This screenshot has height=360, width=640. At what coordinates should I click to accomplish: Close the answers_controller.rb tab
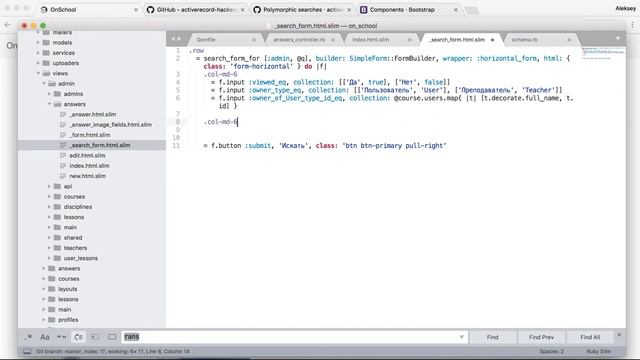[x=333, y=40]
